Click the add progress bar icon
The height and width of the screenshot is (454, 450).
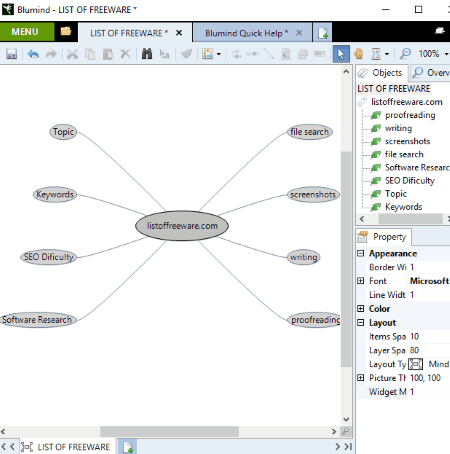(x=320, y=54)
